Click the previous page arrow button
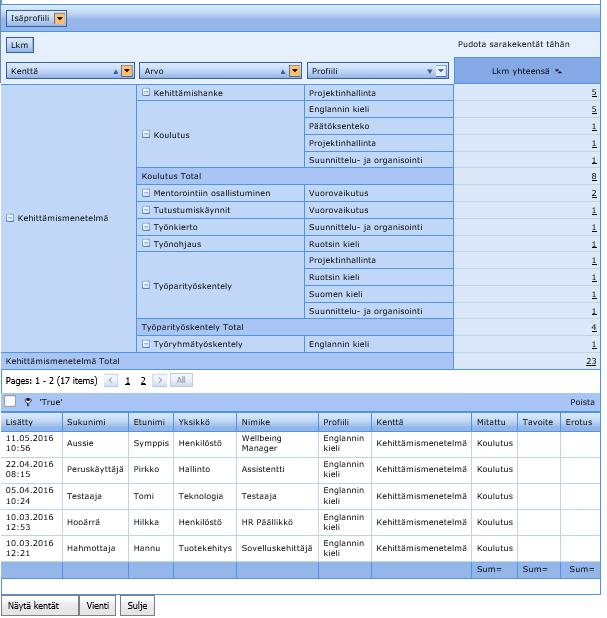The height and width of the screenshot is (618, 607). pyautogui.click(x=111, y=380)
